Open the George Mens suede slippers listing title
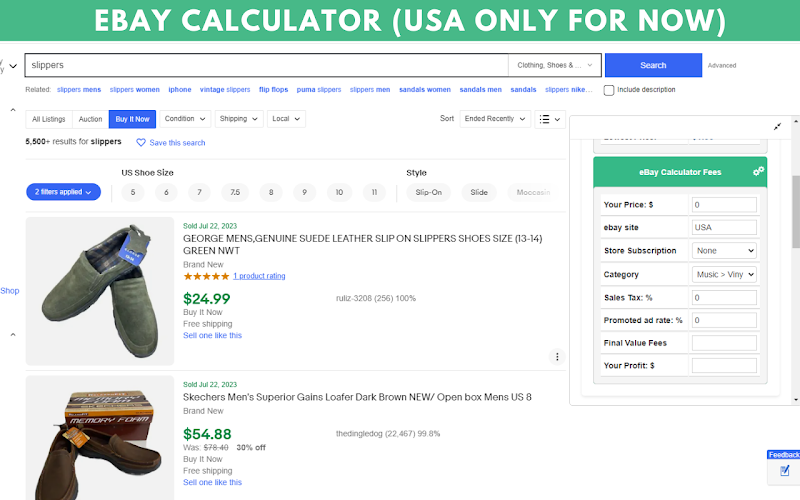This screenshot has width=800, height=500. pyautogui.click(x=363, y=244)
